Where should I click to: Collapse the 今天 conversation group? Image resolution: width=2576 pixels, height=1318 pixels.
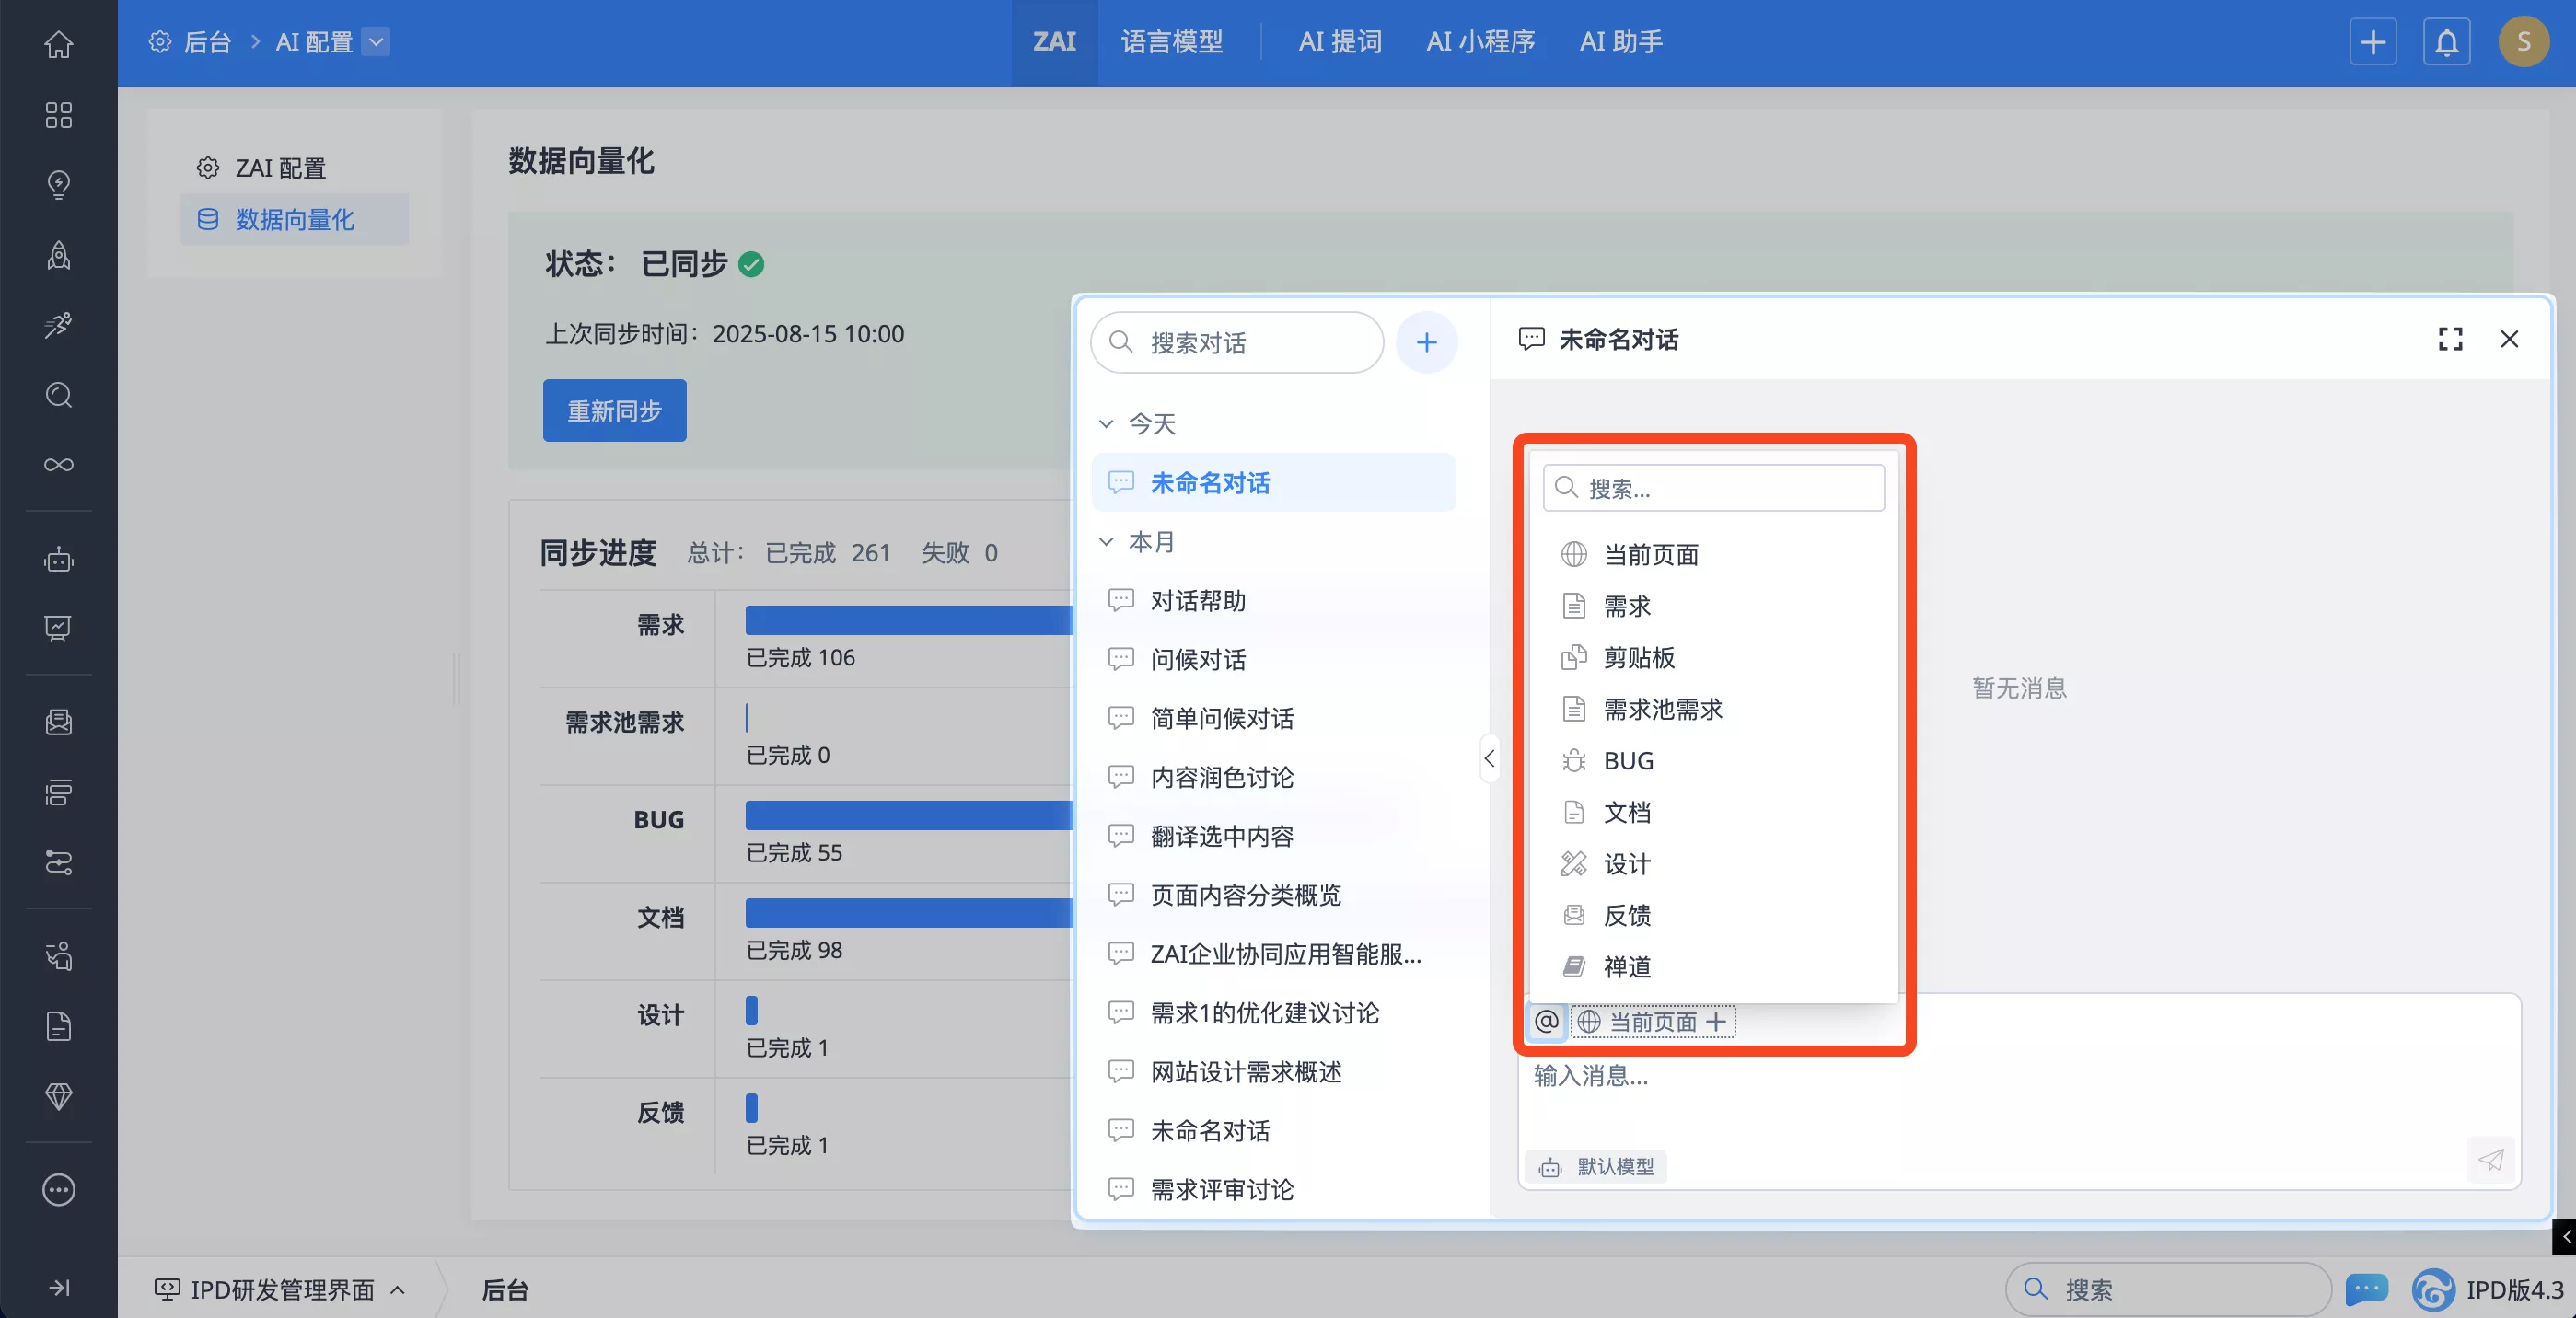point(1106,424)
